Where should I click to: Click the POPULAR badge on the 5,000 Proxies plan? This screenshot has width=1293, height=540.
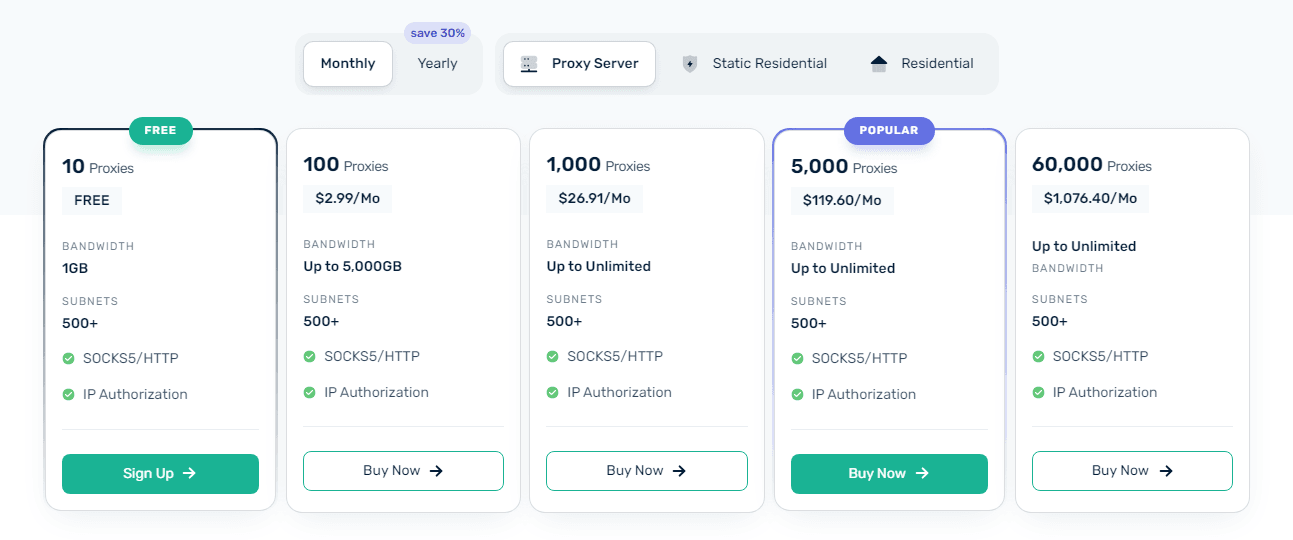pyautogui.click(x=889, y=130)
